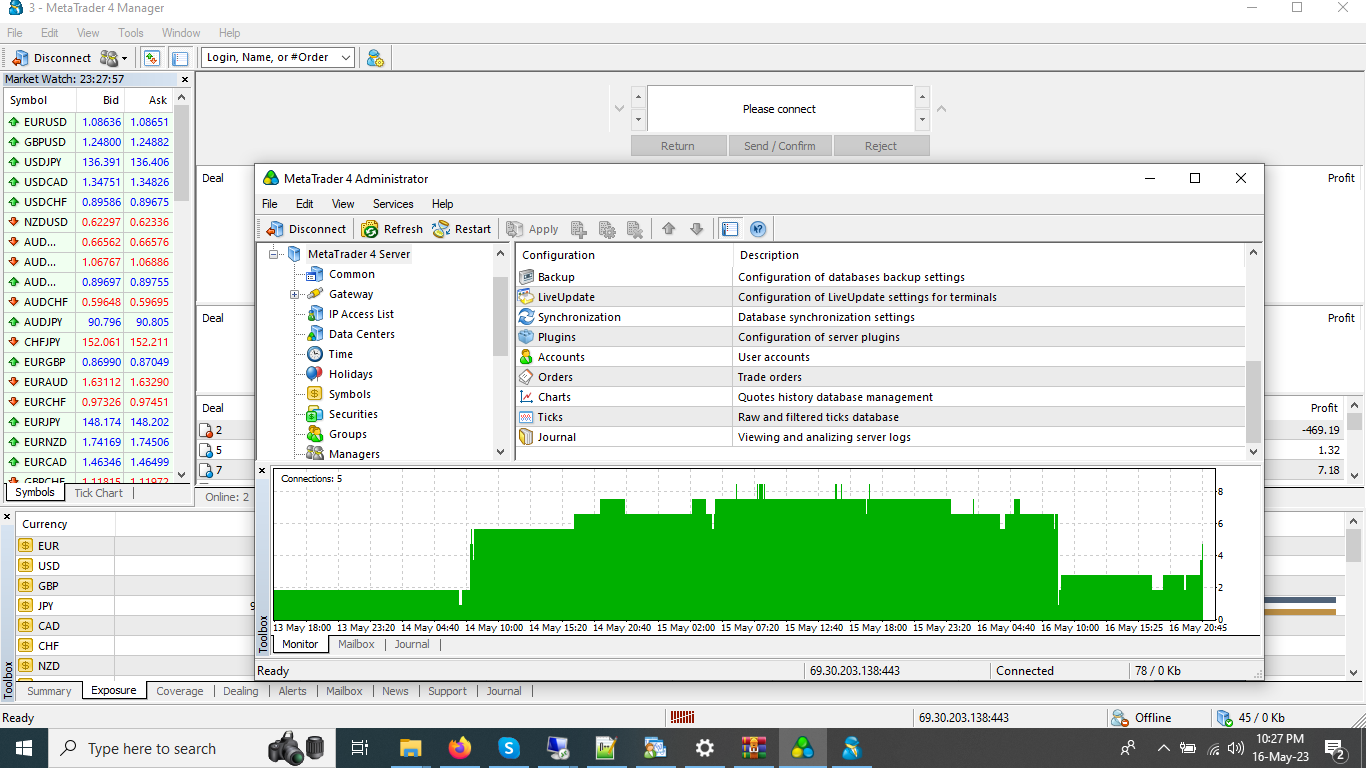Click the Backup configuration icon
Screen dimensions: 1366x768
point(527,277)
